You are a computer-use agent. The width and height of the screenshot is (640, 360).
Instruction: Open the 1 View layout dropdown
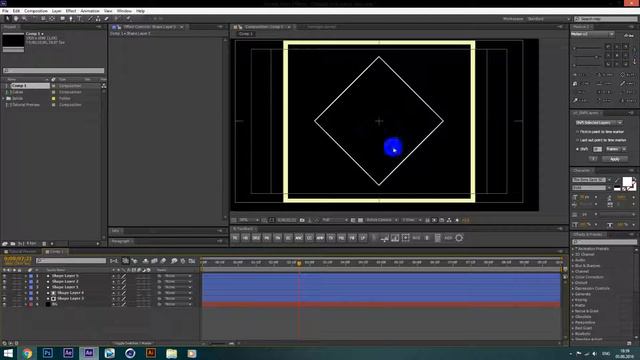pyautogui.click(x=411, y=220)
